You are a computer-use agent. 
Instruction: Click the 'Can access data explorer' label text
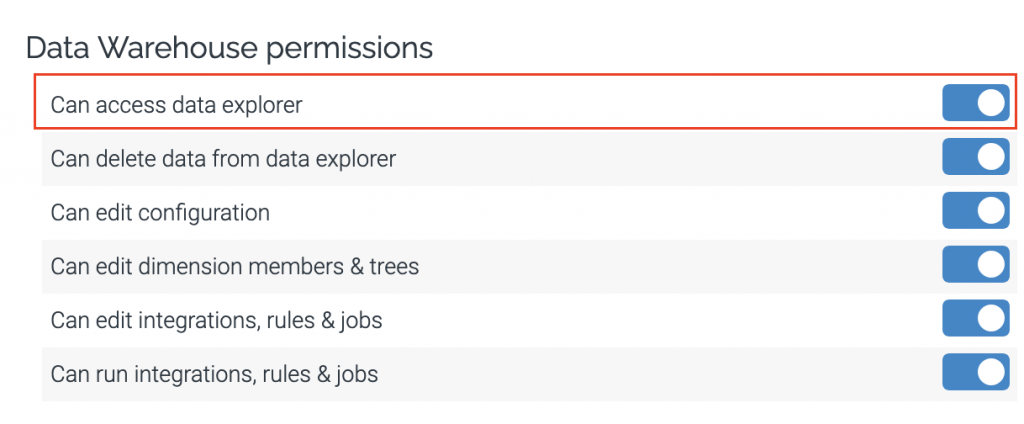pyautogui.click(x=176, y=104)
